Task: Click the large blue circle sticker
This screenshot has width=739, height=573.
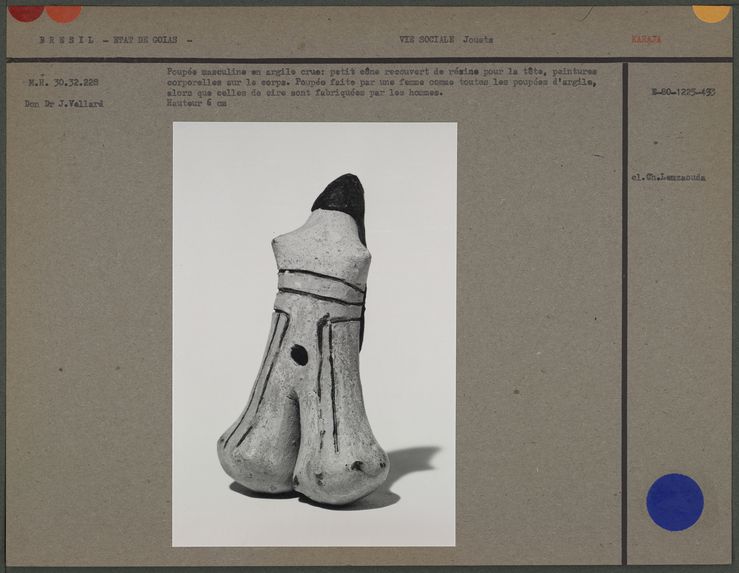Action: coord(674,502)
